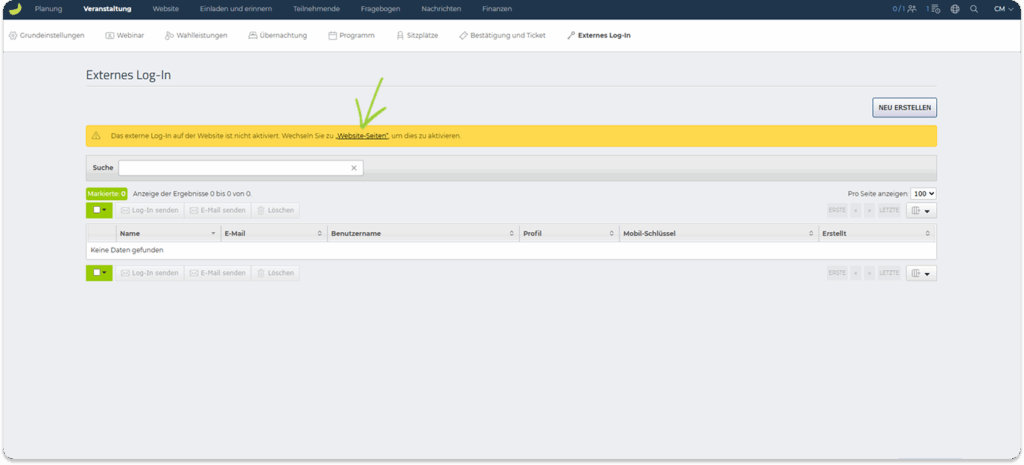Click the globe language icon in header
Screen dimensions: 1024x465
click(x=955, y=9)
